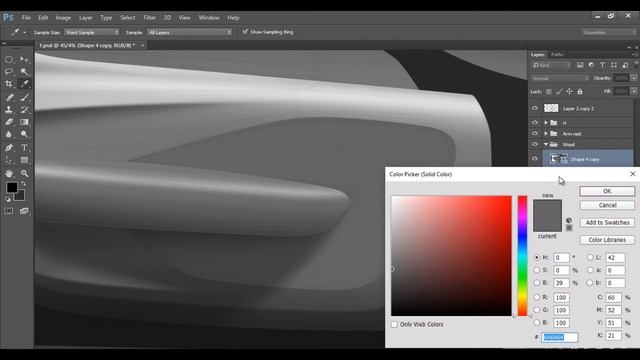Switch to the Paths tab

pos(557,54)
